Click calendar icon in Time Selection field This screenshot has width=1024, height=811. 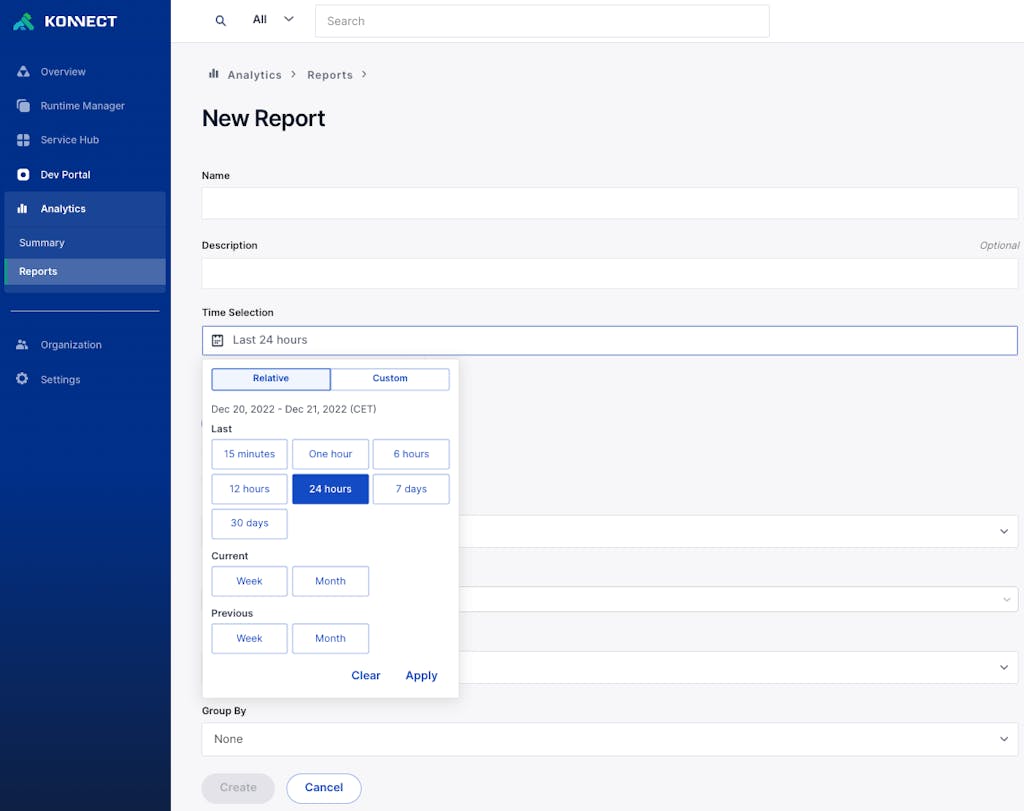click(x=218, y=340)
